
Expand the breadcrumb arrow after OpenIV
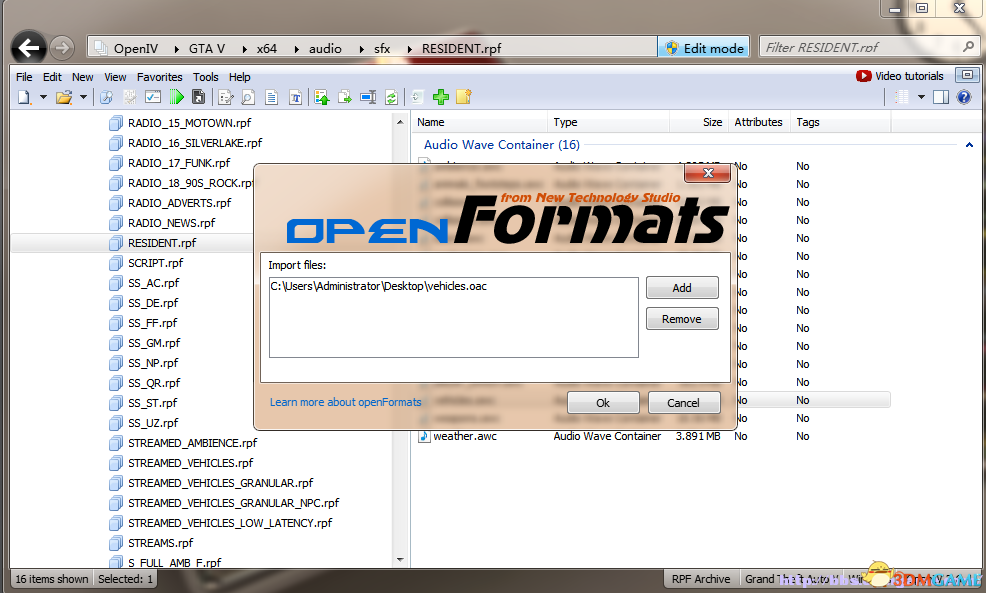tap(176, 48)
